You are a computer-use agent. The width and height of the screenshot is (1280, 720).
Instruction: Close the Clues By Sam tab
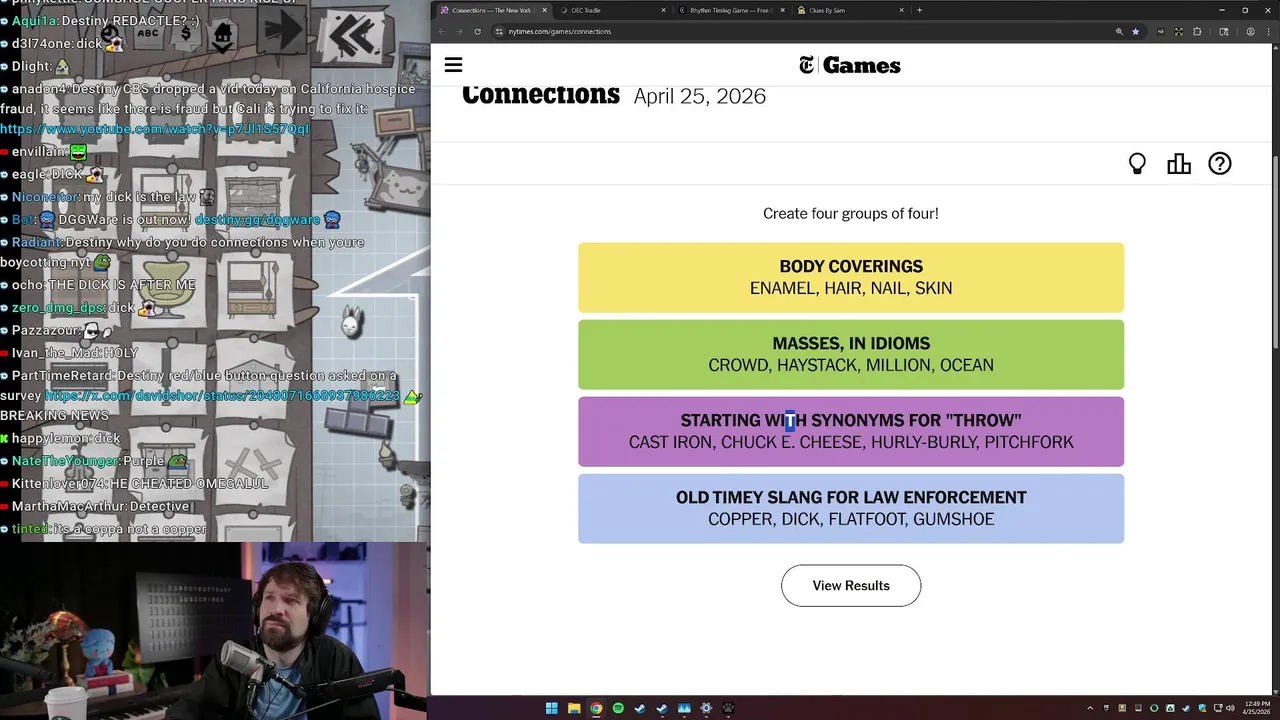(901, 10)
